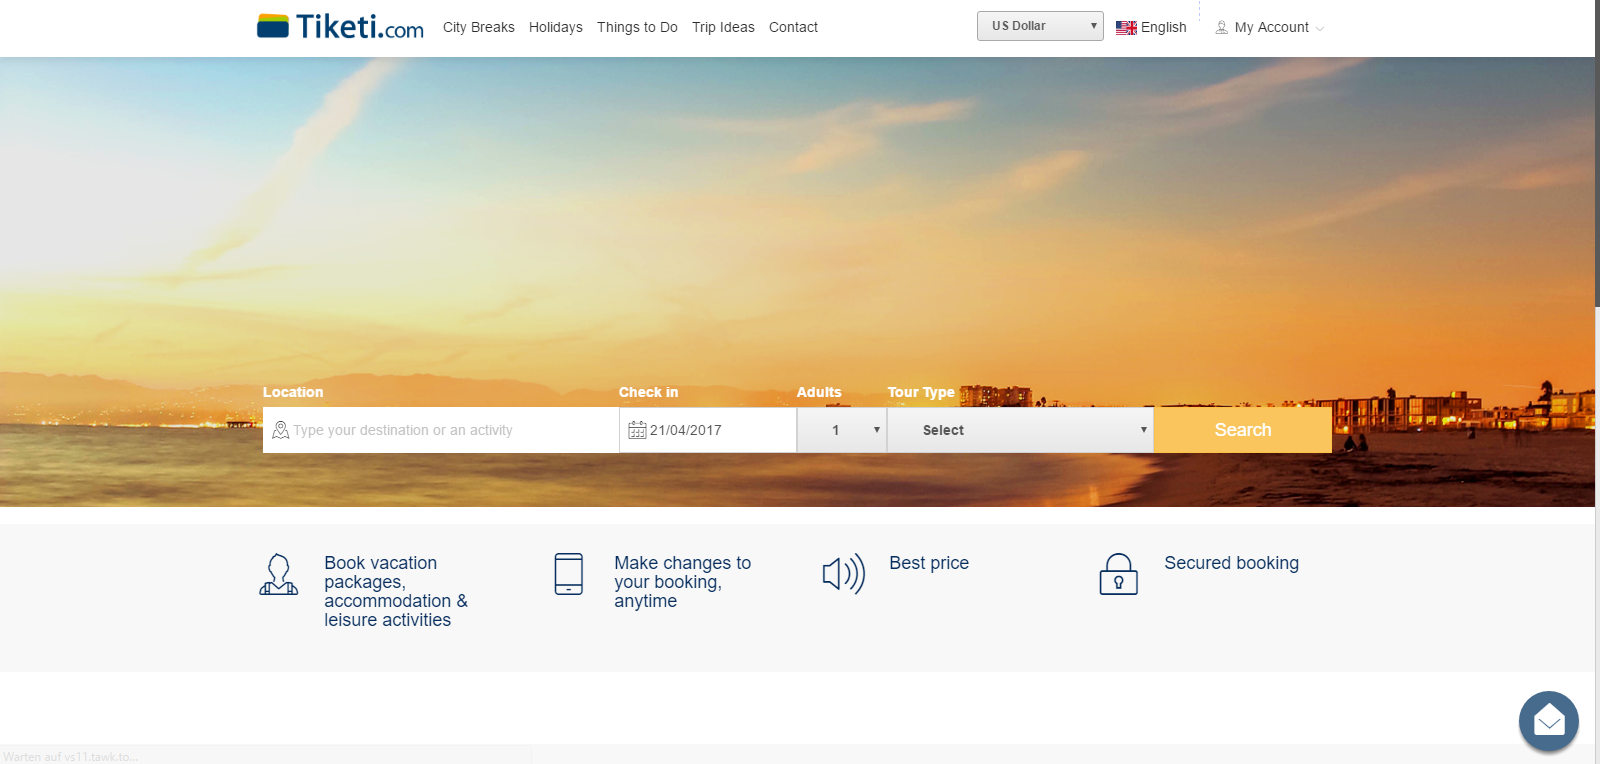
Task: Open the chat envelope widget
Action: tap(1548, 720)
